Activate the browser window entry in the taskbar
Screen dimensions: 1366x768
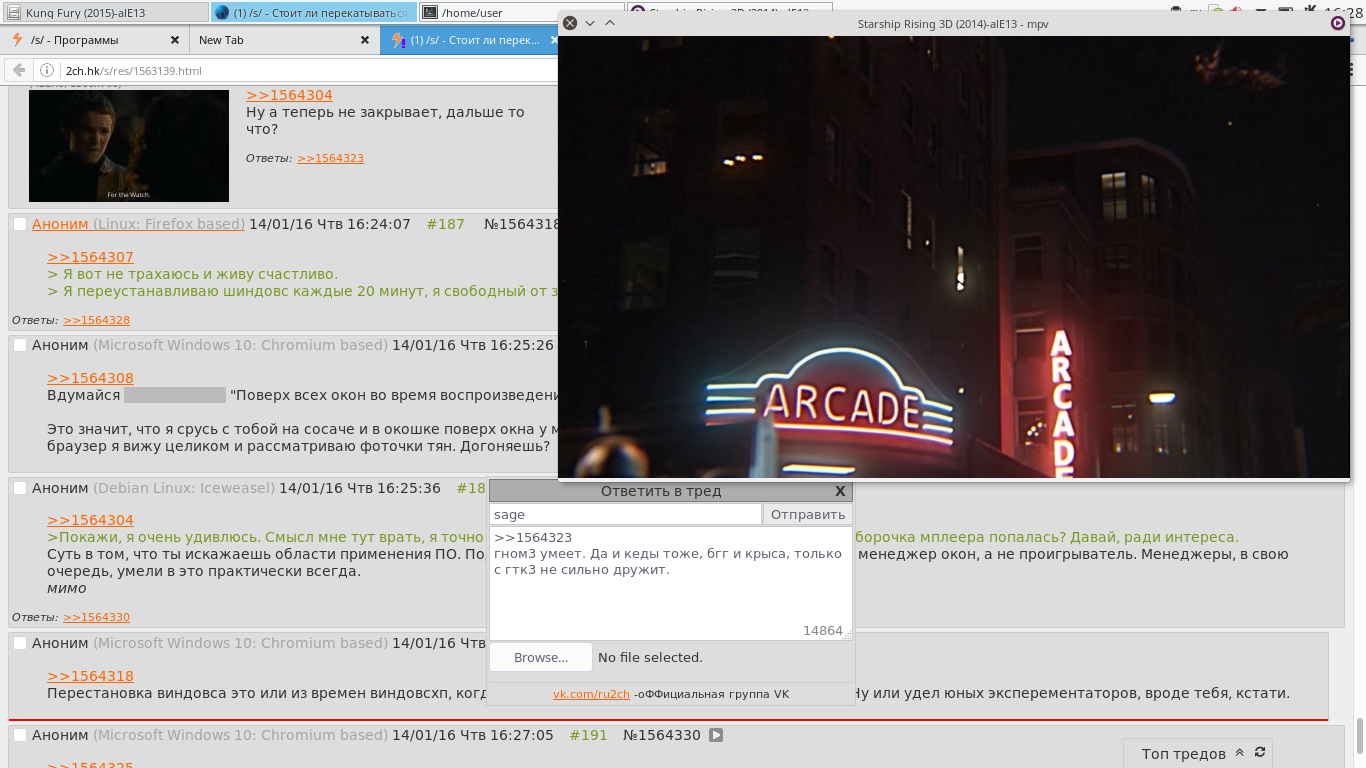(x=313, y=13)
